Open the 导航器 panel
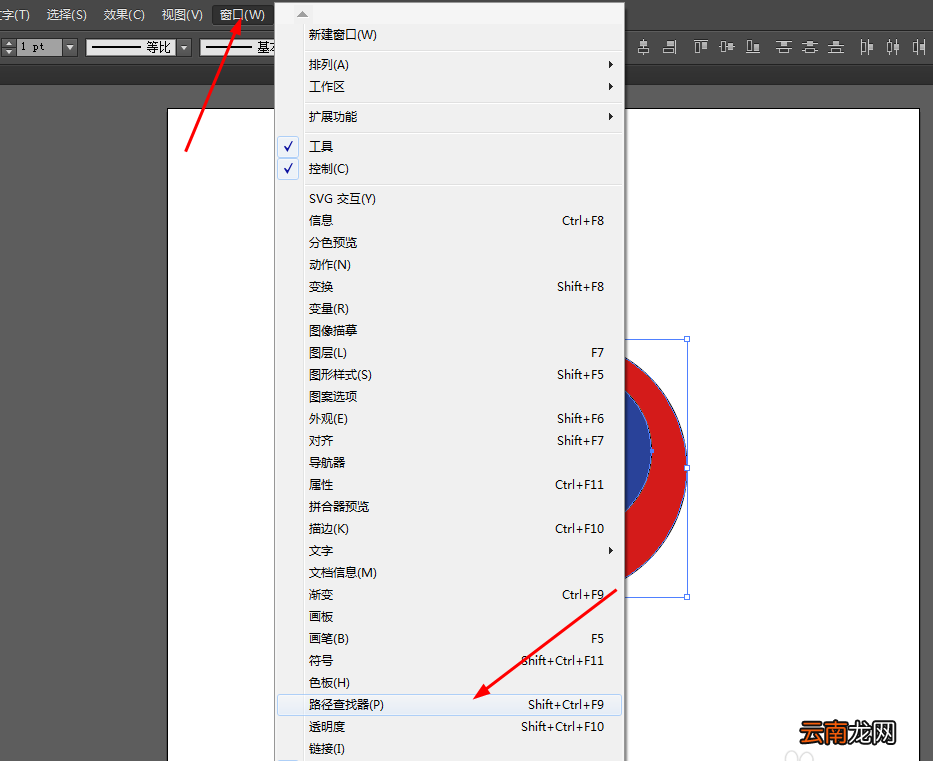The height and width of the screenshot is (761, 933). [449, 462]
